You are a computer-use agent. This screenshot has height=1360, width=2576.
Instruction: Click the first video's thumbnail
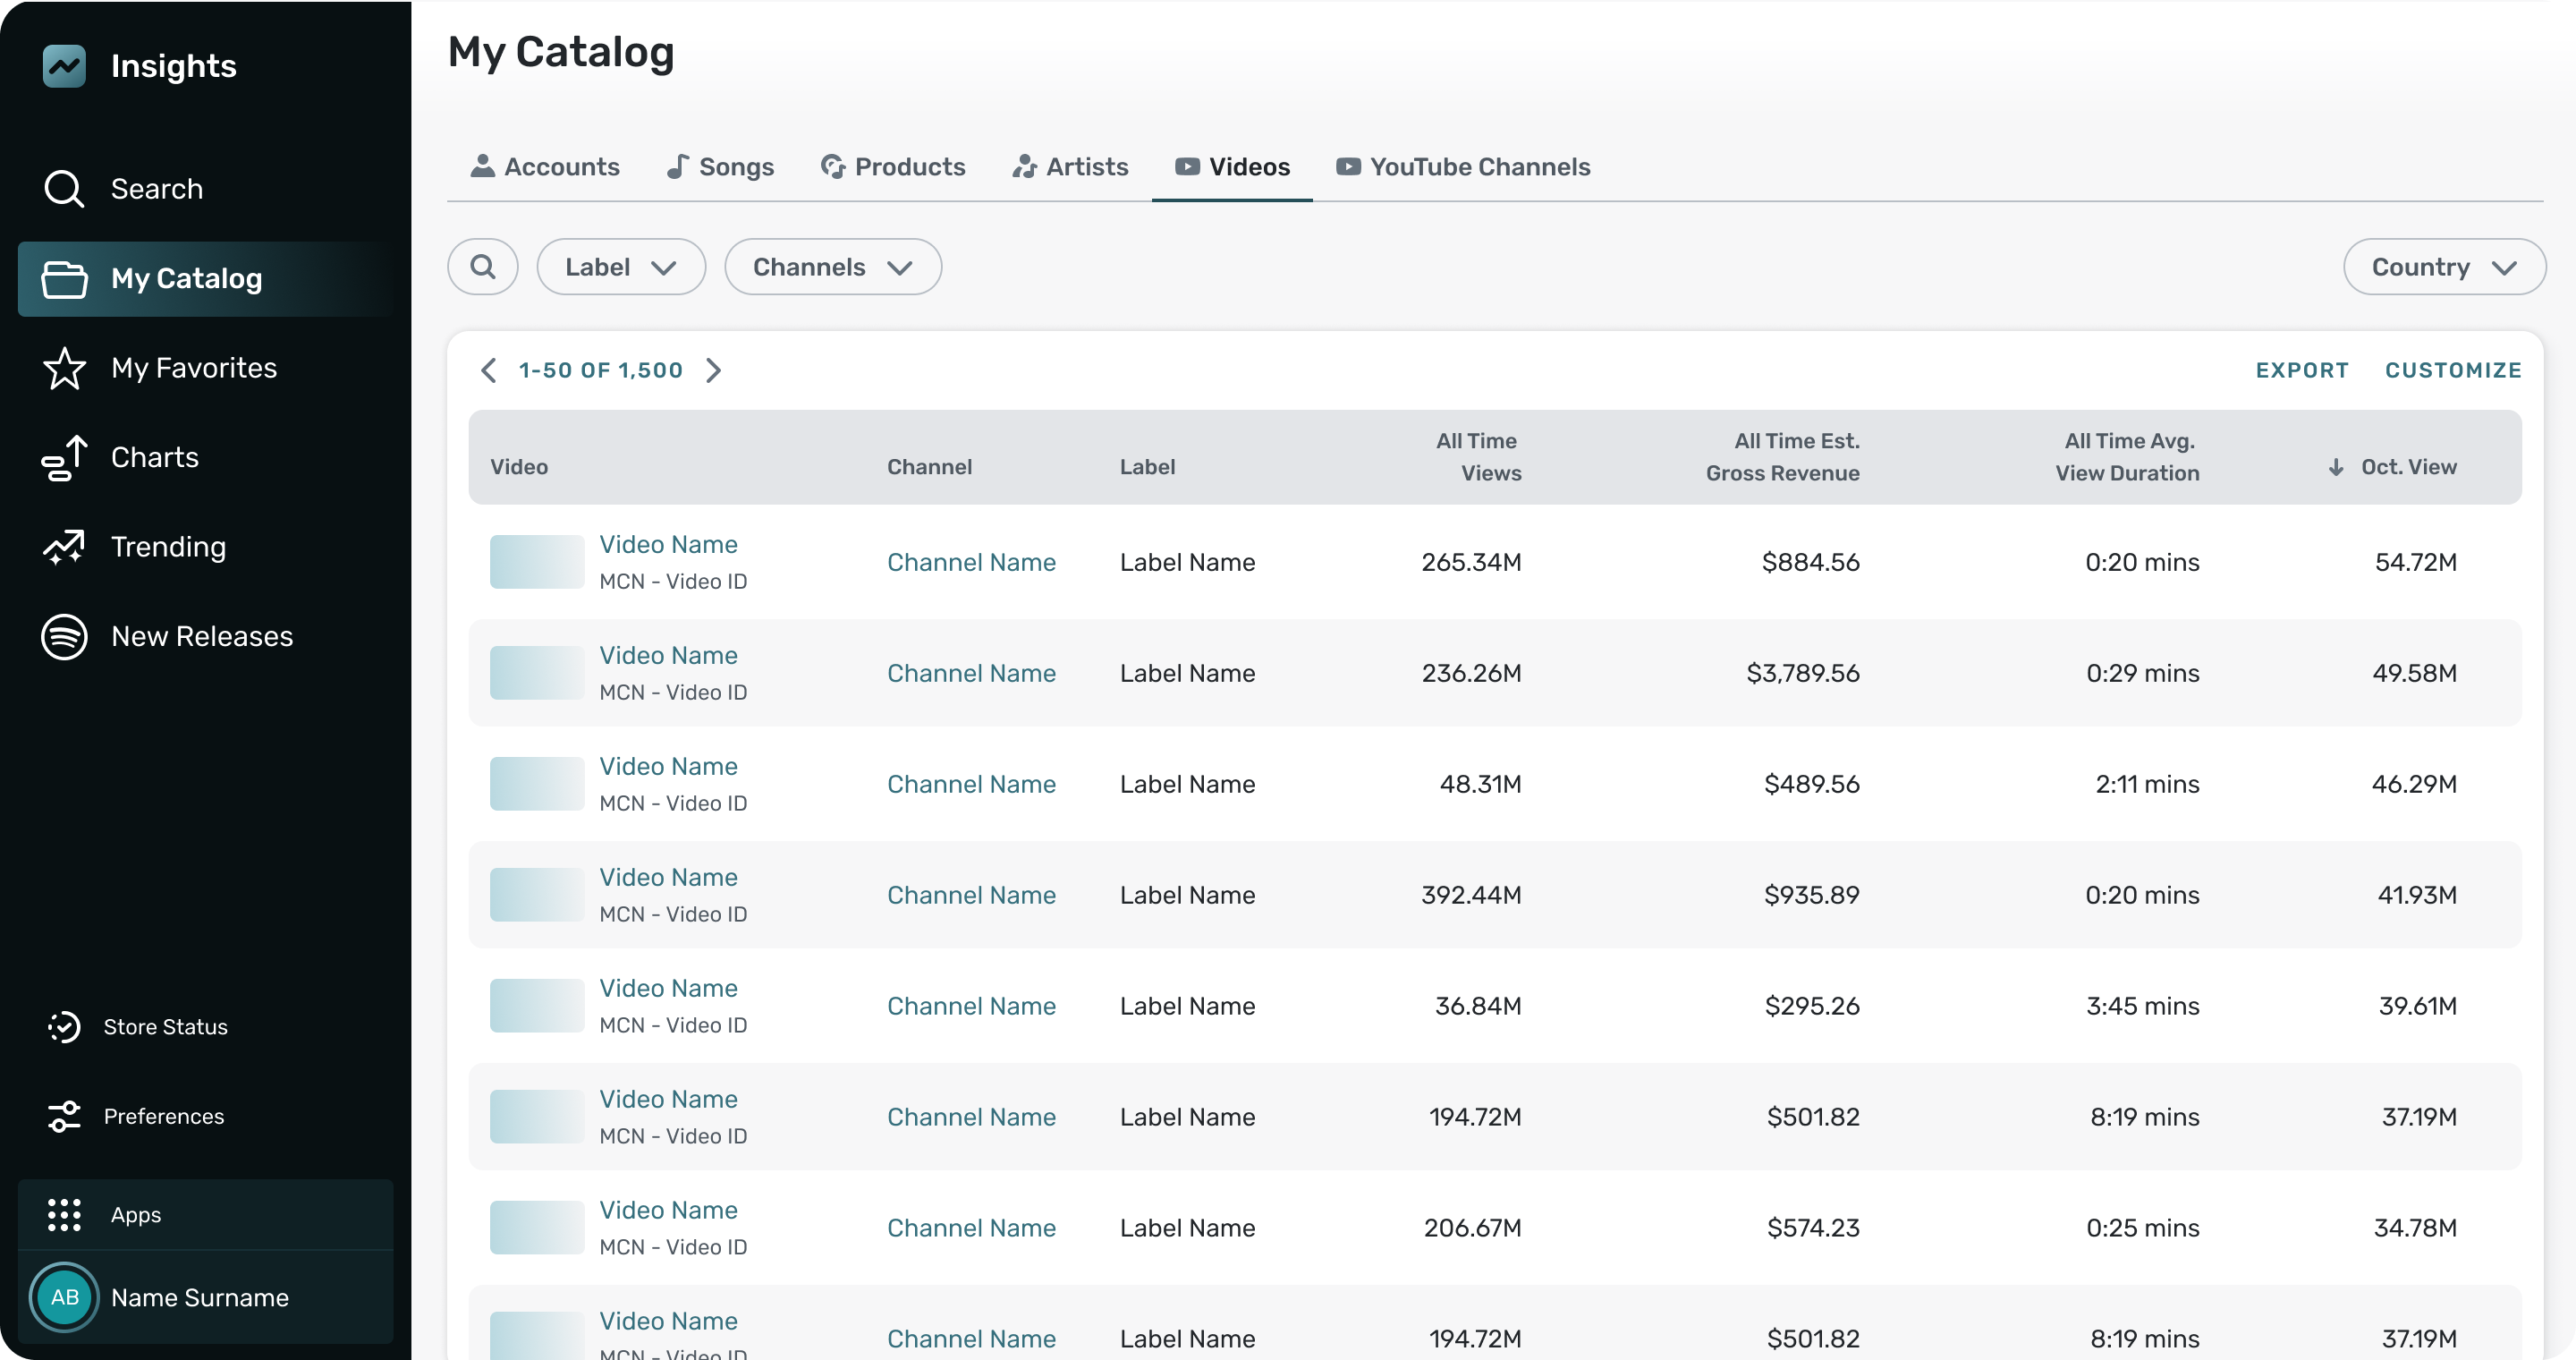point(537,561)
